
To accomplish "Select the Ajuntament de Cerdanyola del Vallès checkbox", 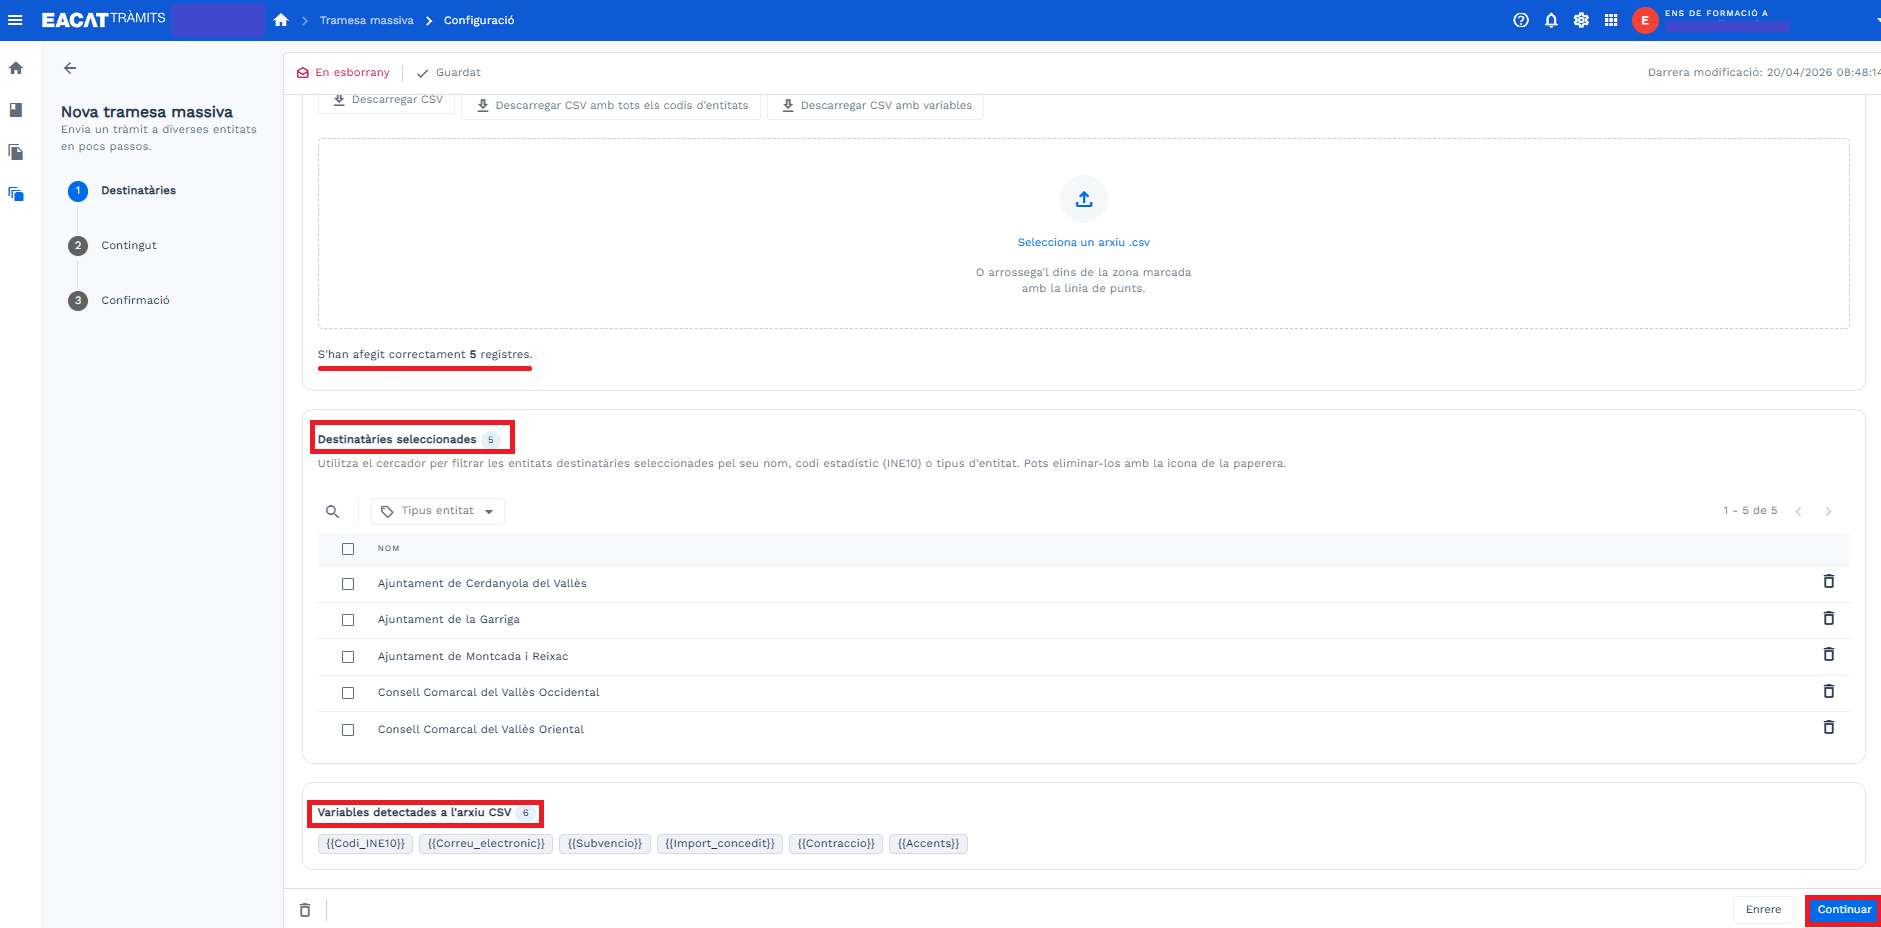I will click(348, 584).
